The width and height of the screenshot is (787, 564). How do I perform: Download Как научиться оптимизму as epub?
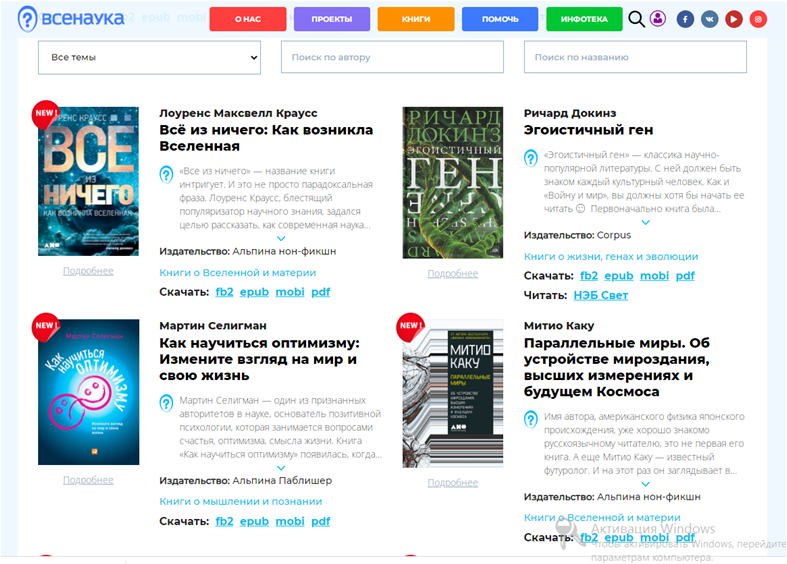point(254,521)
